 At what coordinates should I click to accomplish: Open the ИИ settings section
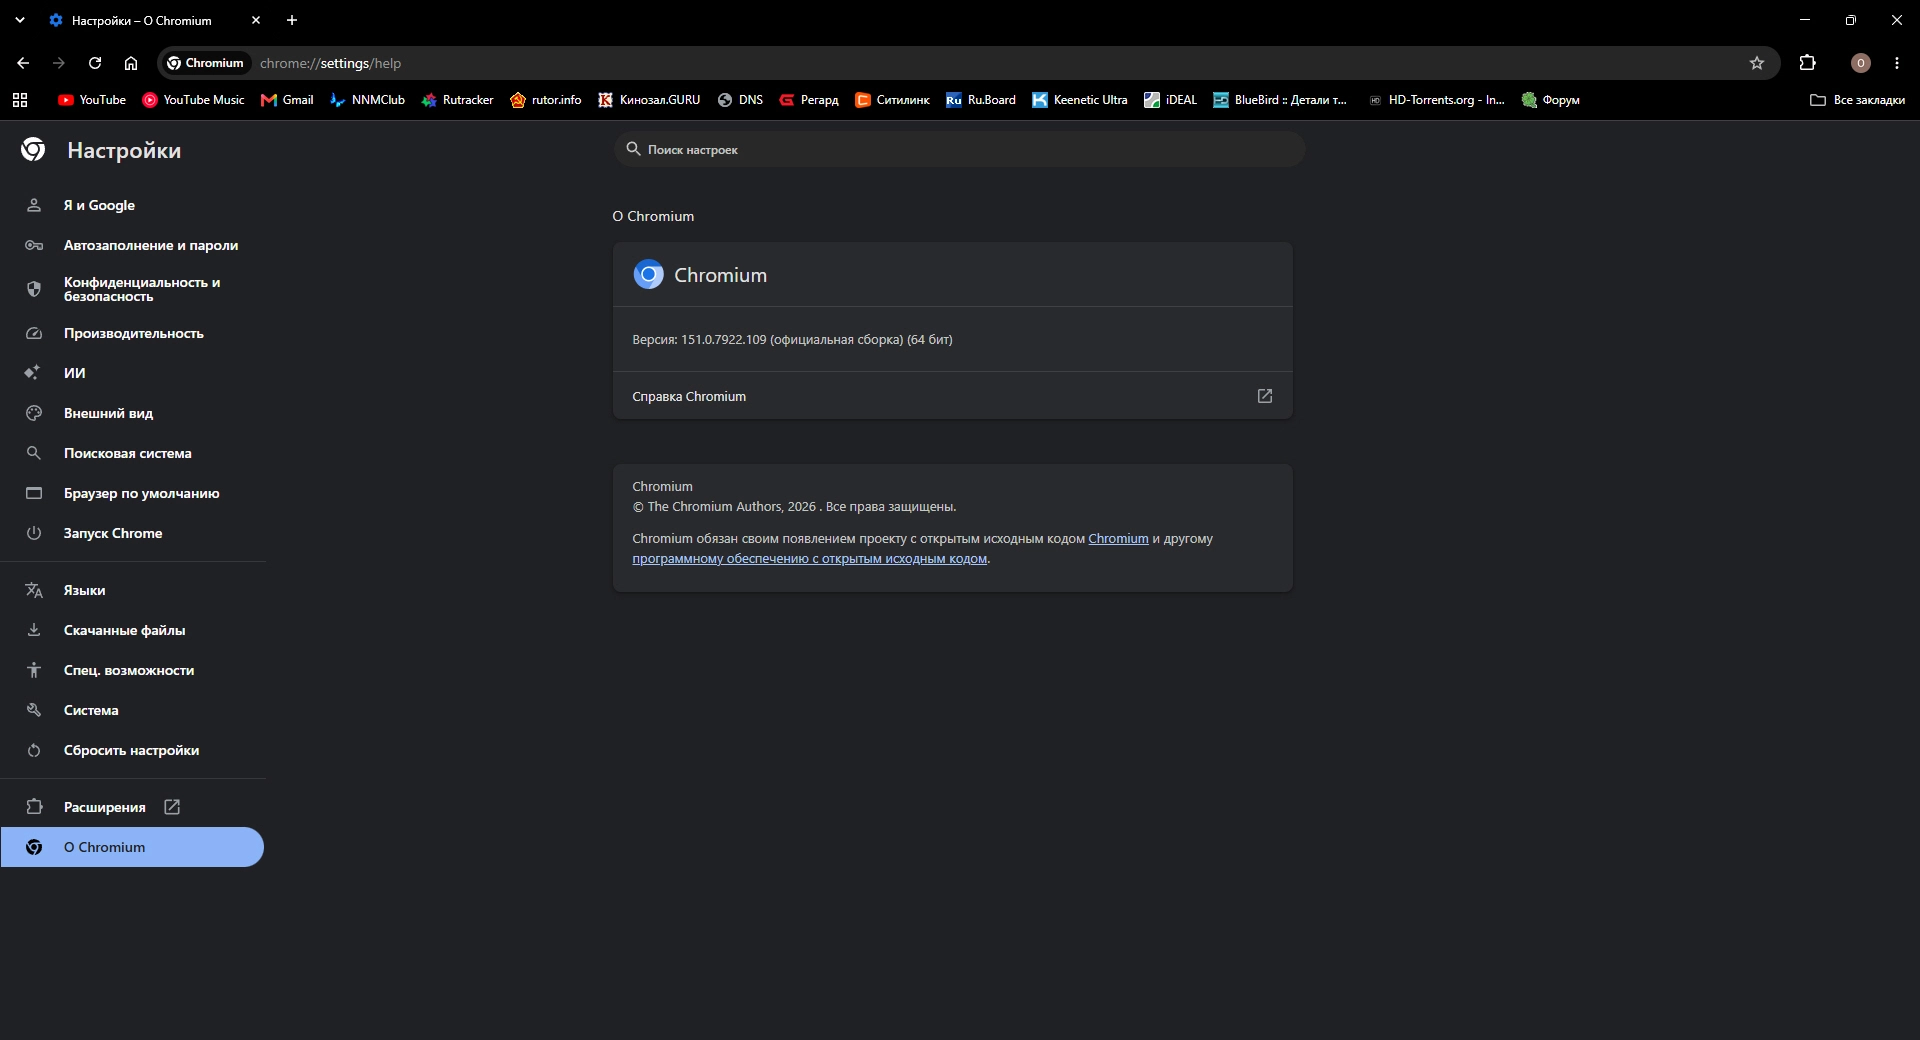[x=132, y=373]
